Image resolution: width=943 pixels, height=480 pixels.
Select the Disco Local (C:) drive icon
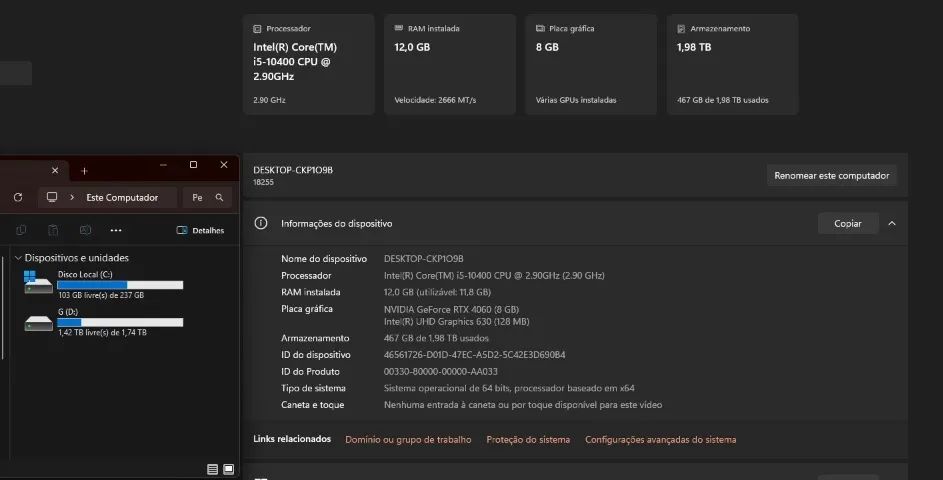[x=38, y=282]
